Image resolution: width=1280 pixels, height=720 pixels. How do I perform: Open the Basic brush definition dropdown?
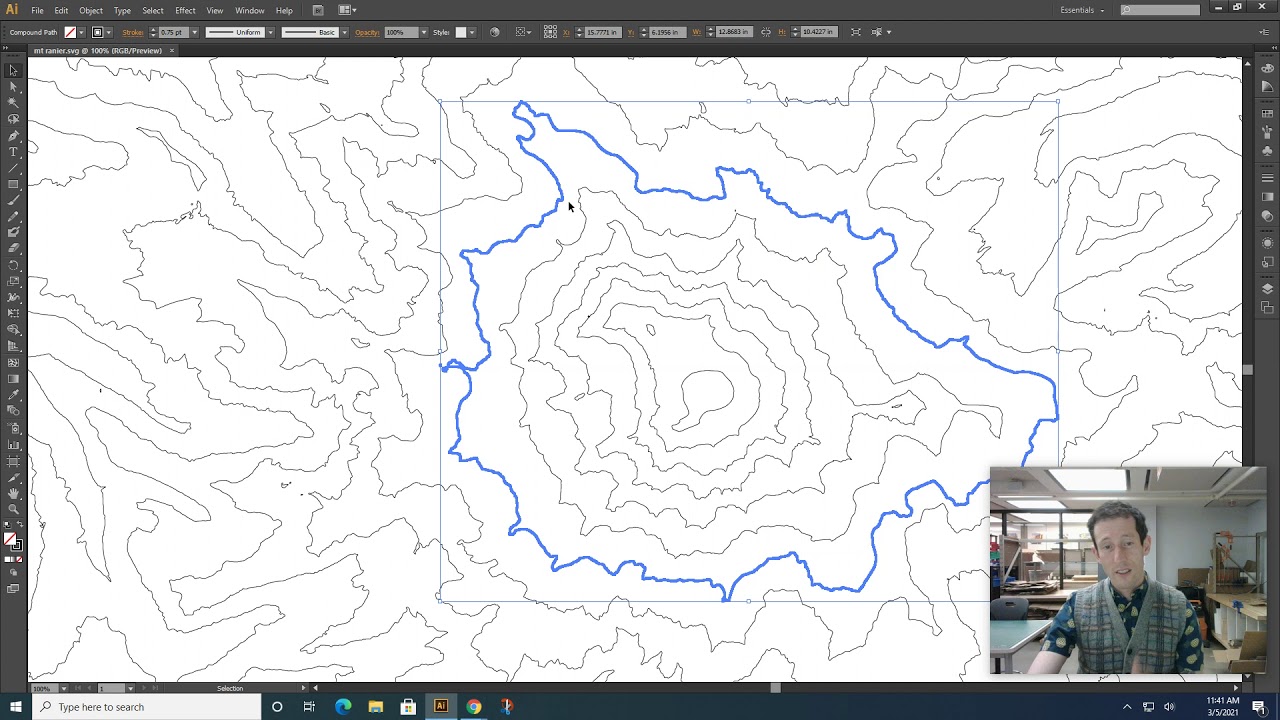(x=344, y=32)
